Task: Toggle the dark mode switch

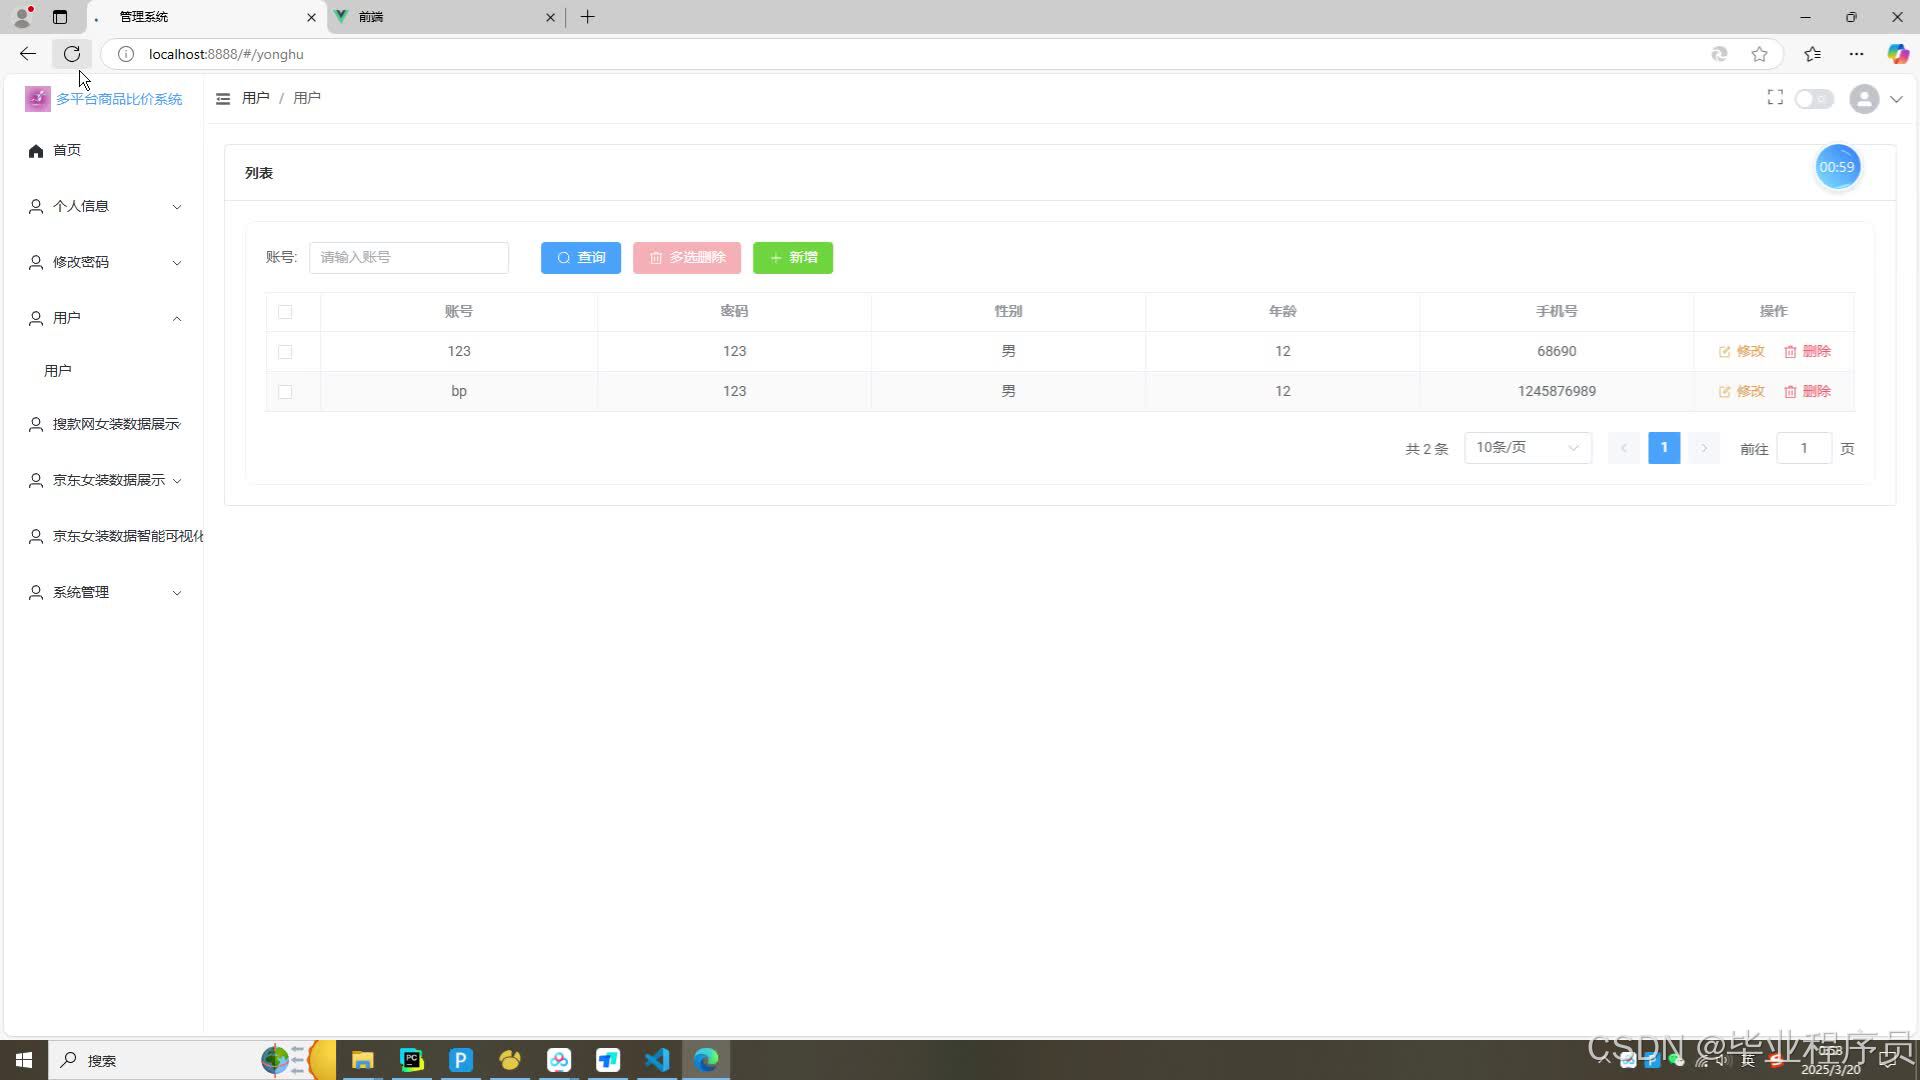Action: point(1813,99)
